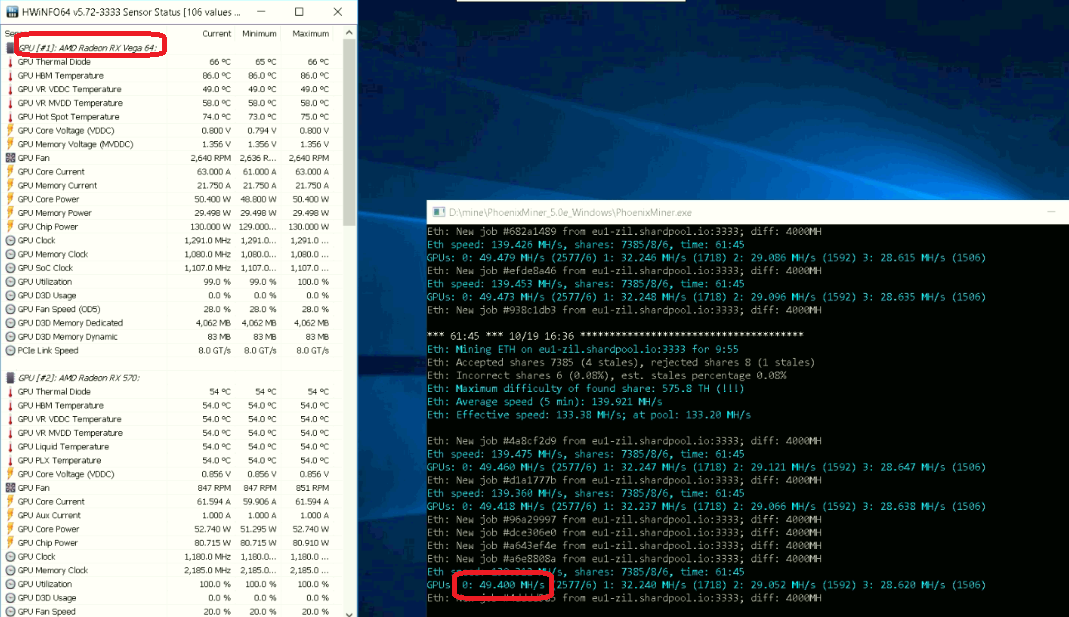Click the sensor list scroll-up arrow

349,33
